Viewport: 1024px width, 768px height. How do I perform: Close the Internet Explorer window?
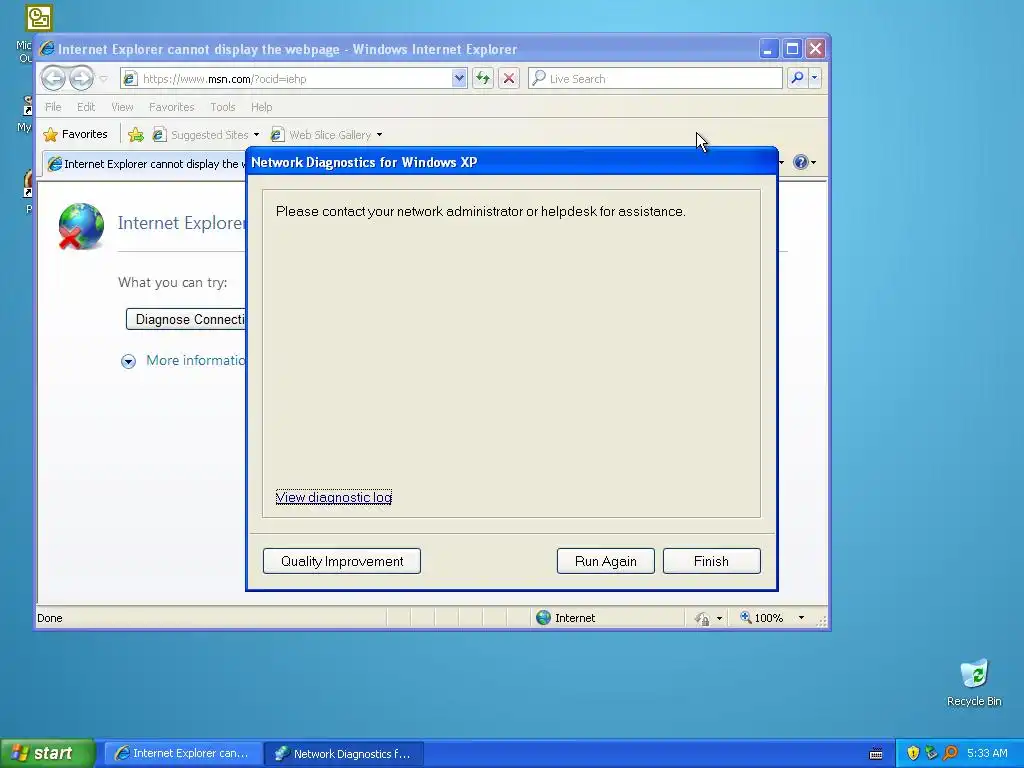pyautogui.click(x=815, y=49)
